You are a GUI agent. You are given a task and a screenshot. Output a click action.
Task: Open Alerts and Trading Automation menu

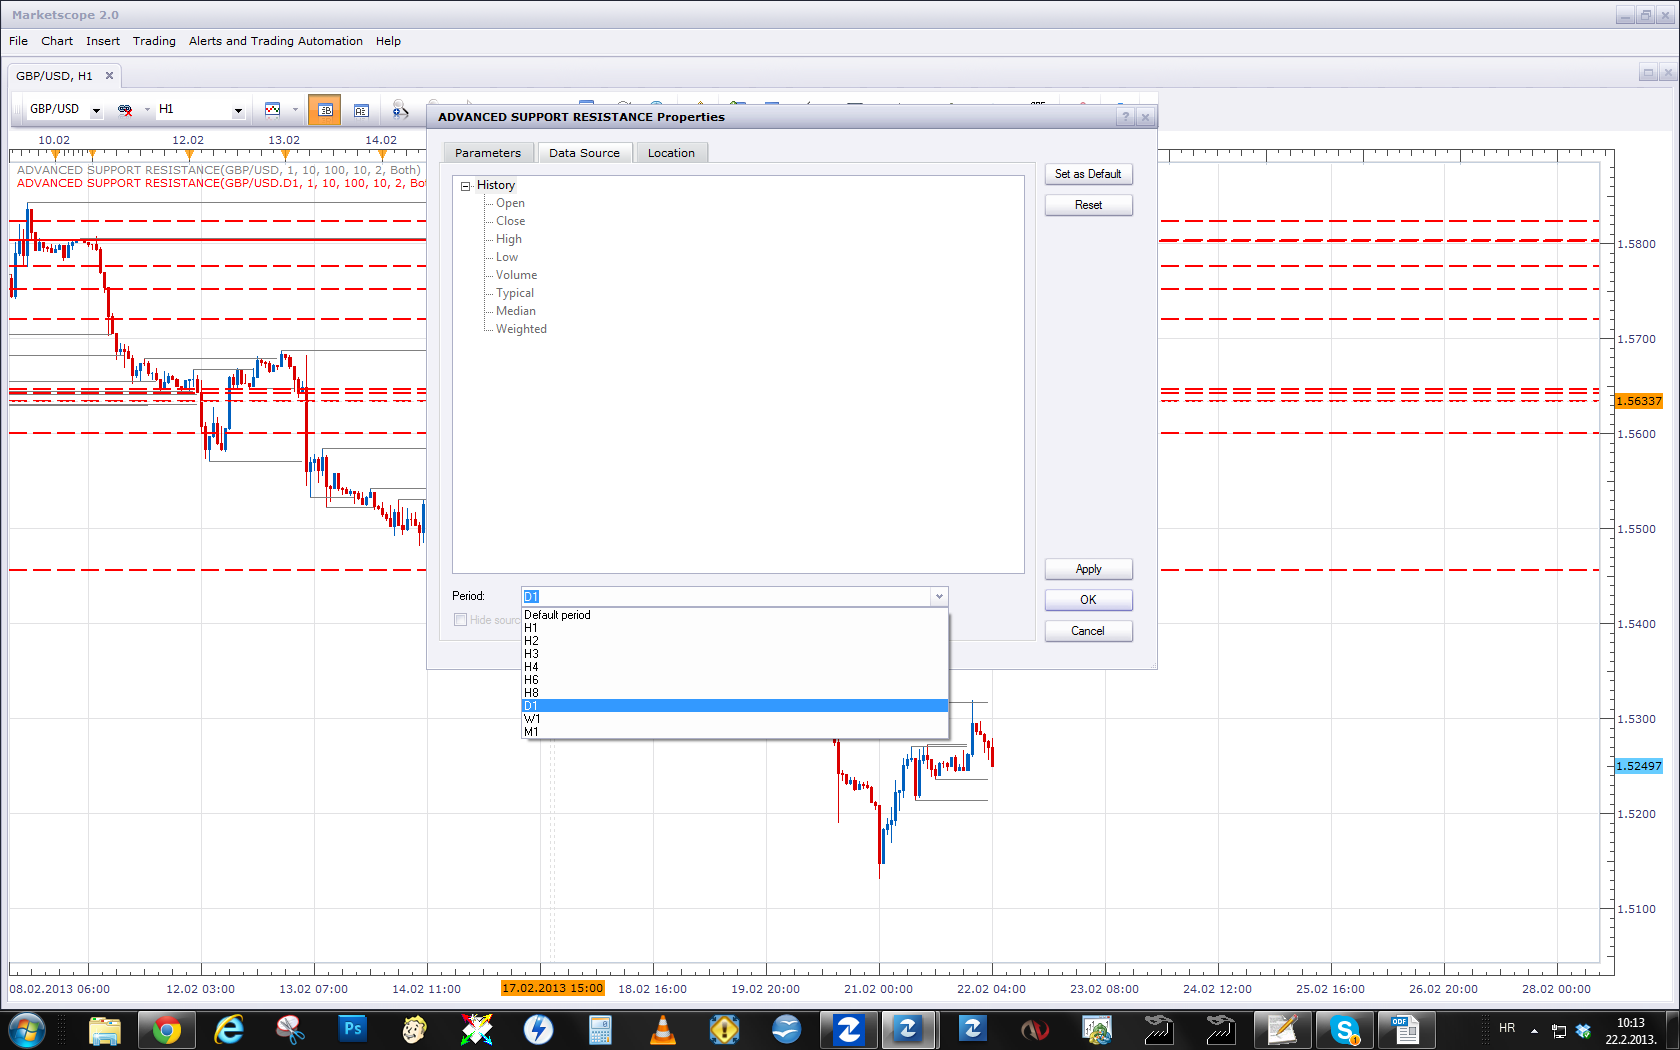point(276,41)
